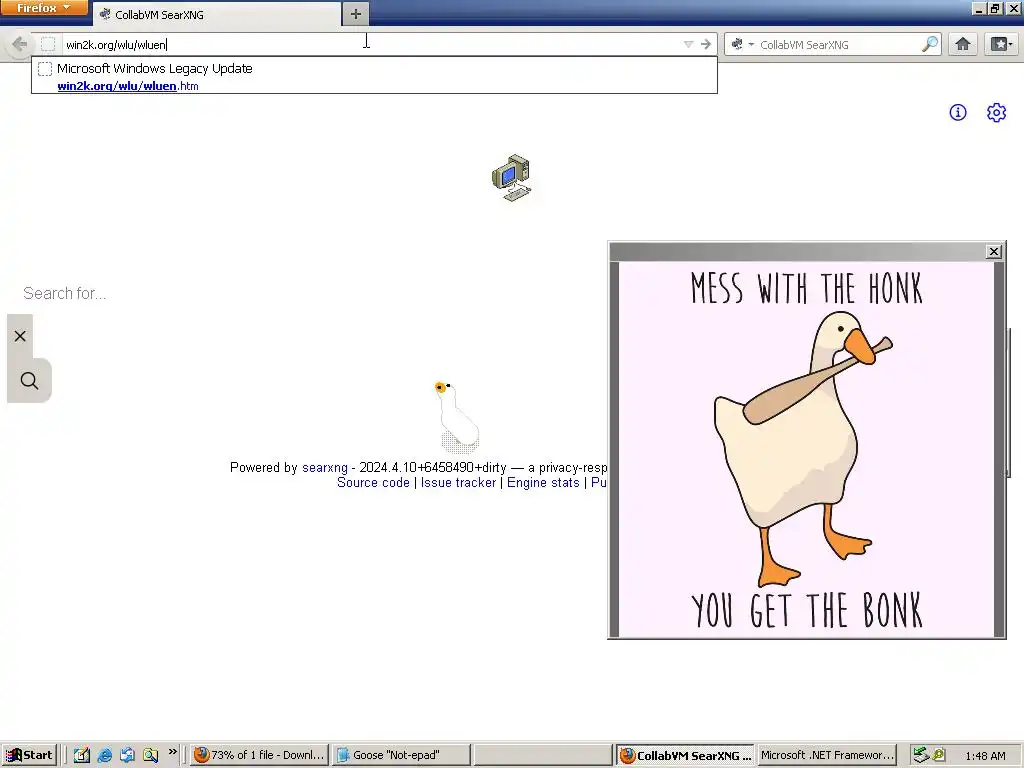Screen dimensions: 1024x768
Task: Restore down the Firefox window
Action: [x=995, y=8]
